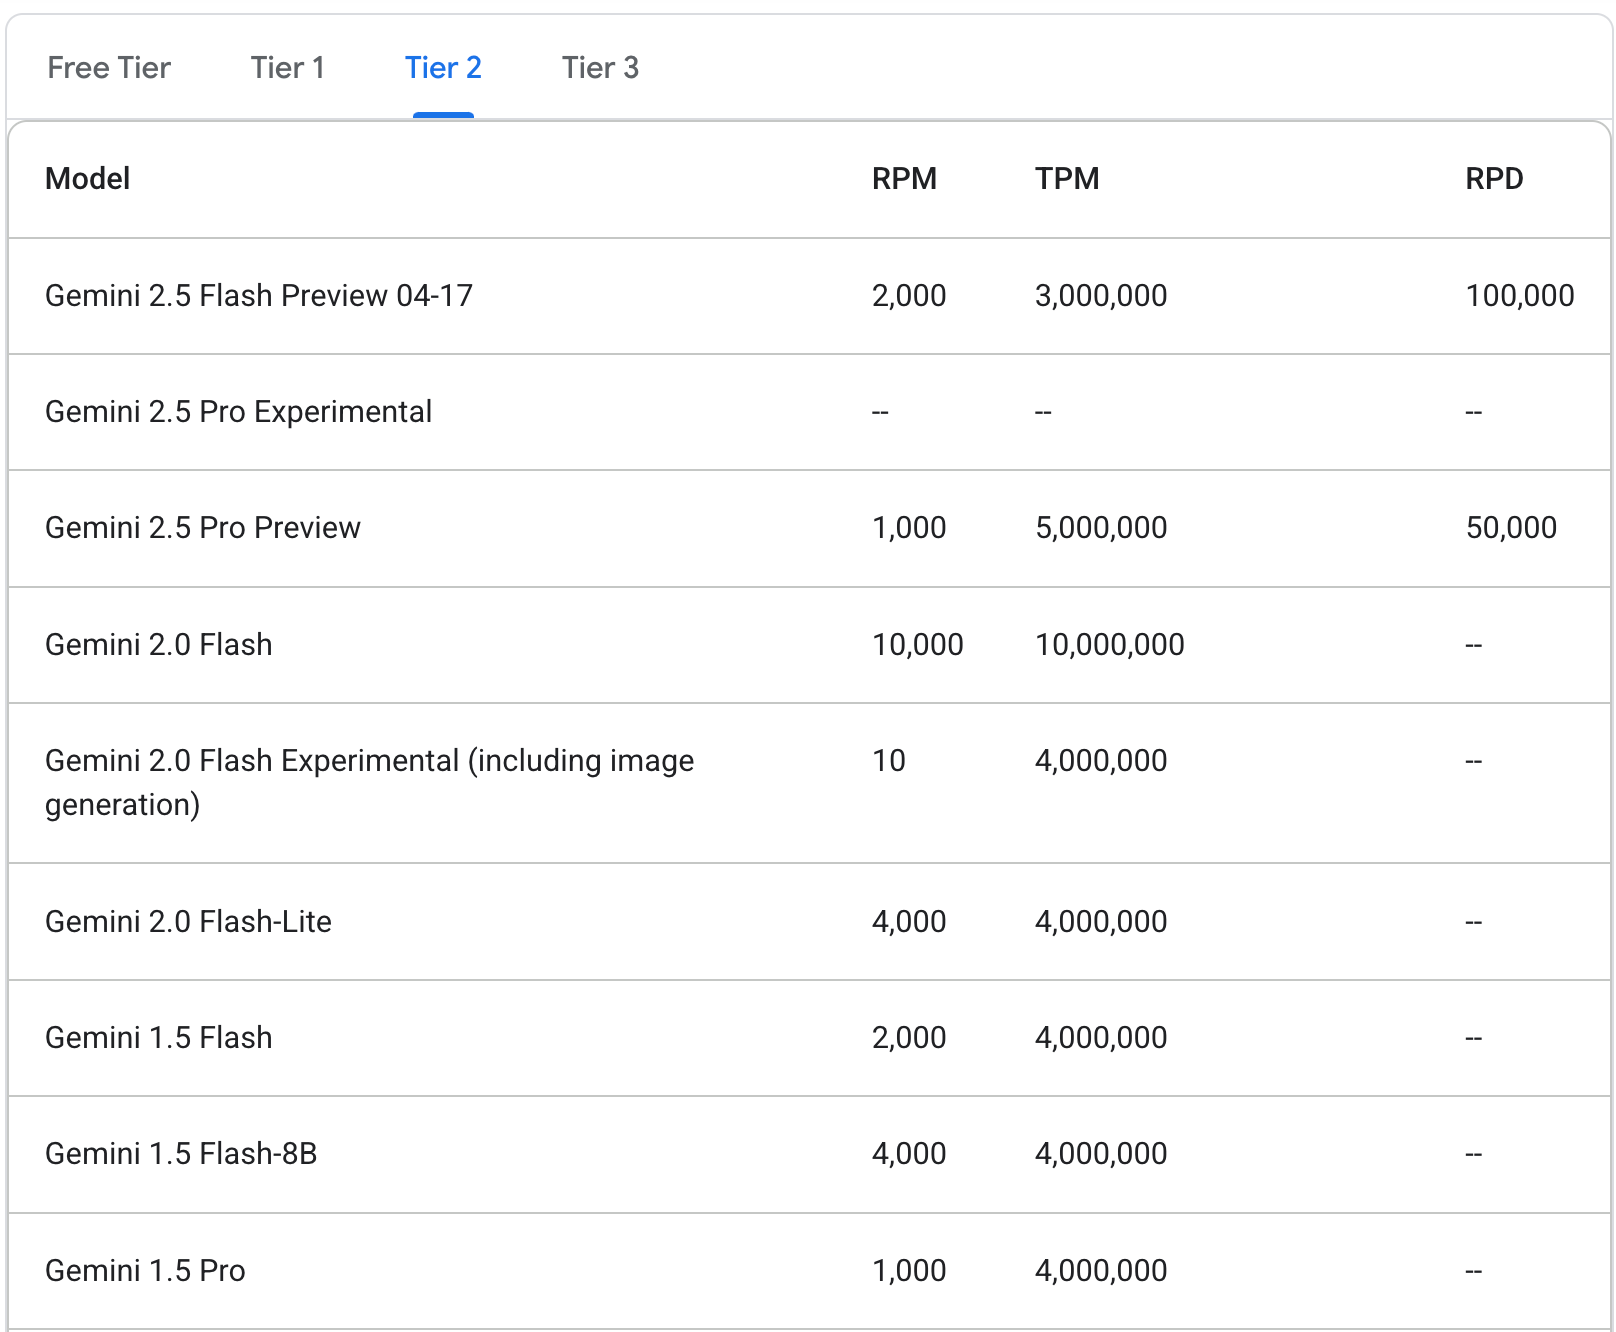The width and height of the screenshot is (1616, 1332).
Task: Click TPM value 4,000,000 in the Gemini 1.5 Flash row
Action: 1101,1038
